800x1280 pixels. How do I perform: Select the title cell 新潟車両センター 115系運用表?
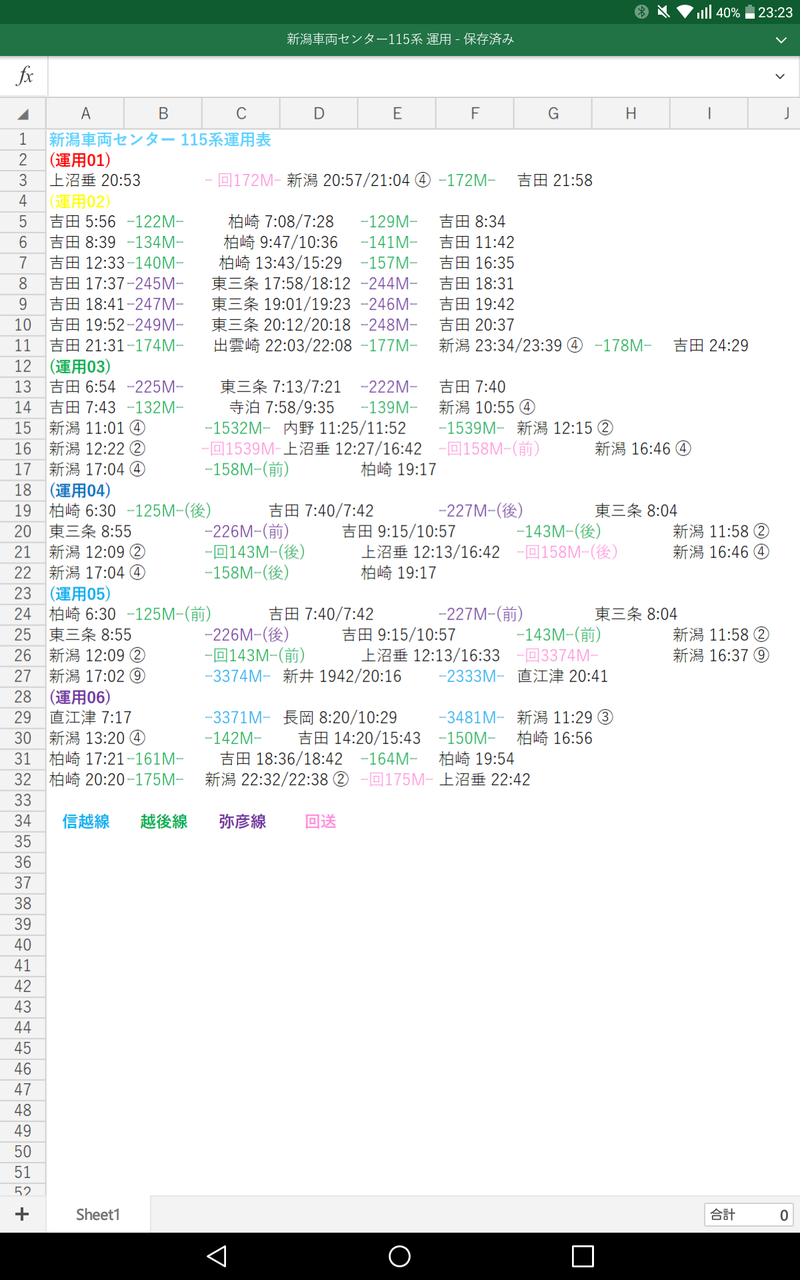click(160, 140)
